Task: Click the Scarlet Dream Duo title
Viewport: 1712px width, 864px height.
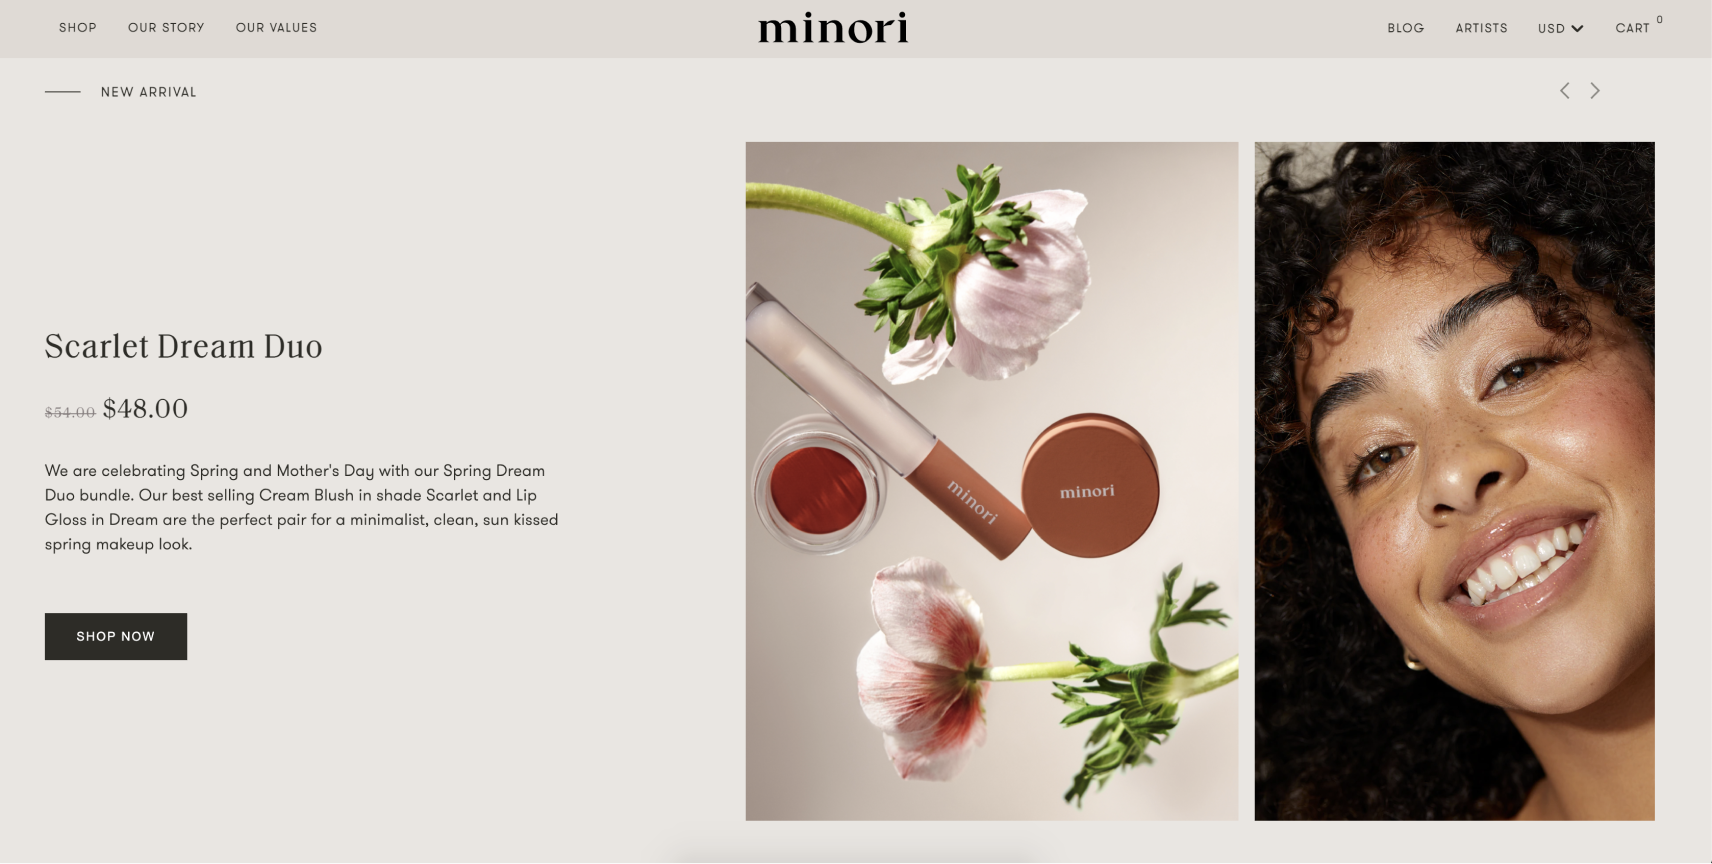Action: coord(184,346)
